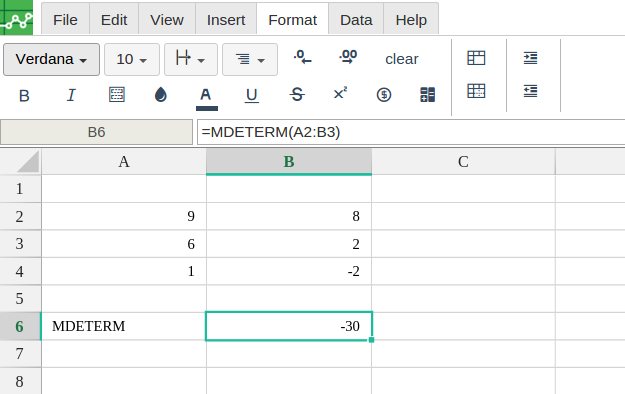Decrease decimal places icon
This screenshot has width=625, height=394.
click(x=303, y=57)
